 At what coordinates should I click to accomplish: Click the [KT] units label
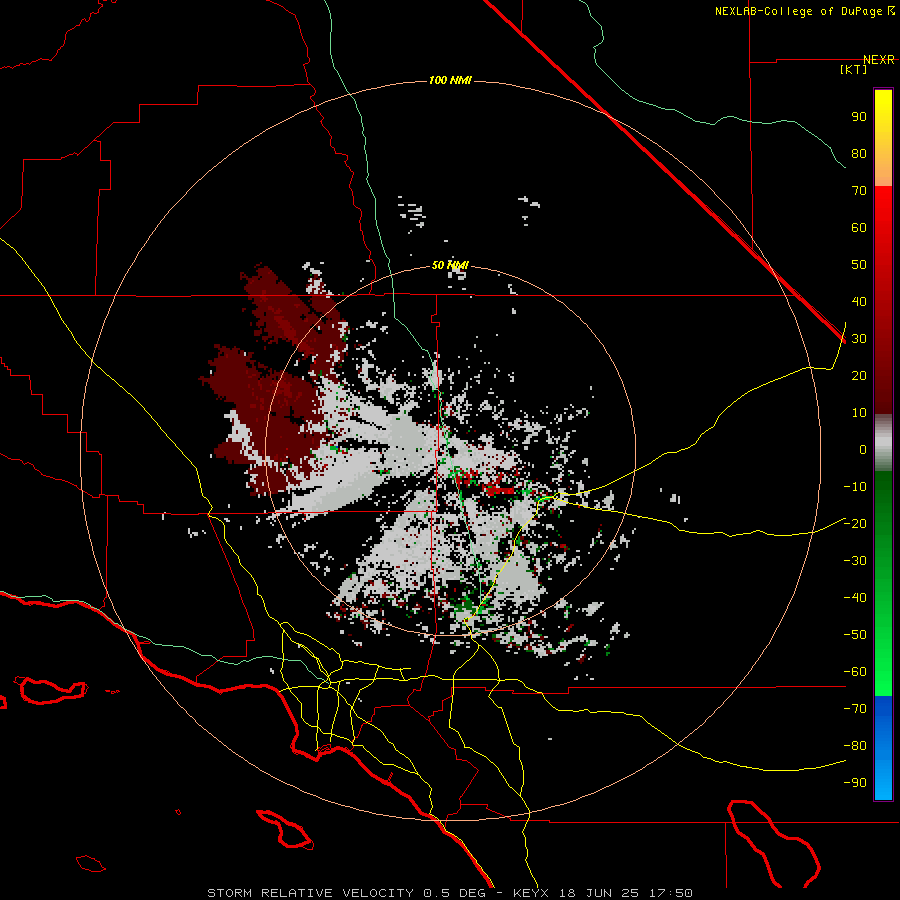click(x=854, y=69)
